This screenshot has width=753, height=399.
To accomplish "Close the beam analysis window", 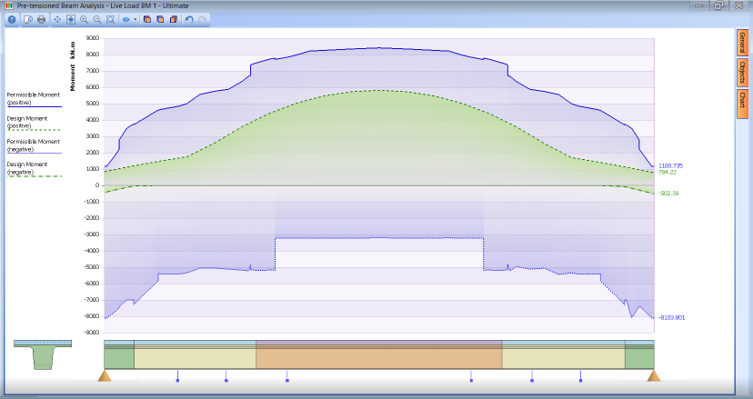I will tap(739, 6).
